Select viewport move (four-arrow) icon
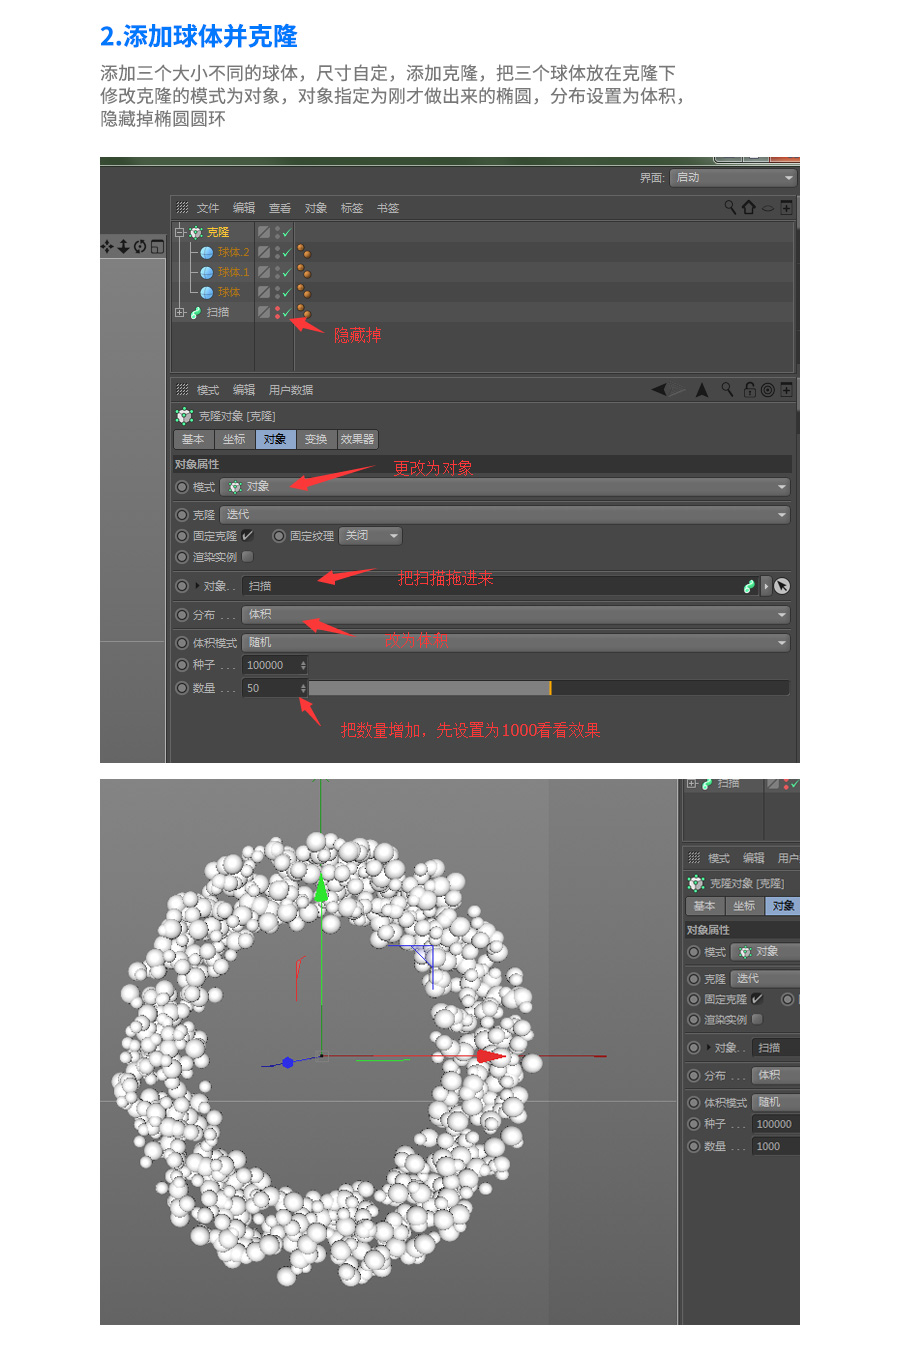 [107, 246]
